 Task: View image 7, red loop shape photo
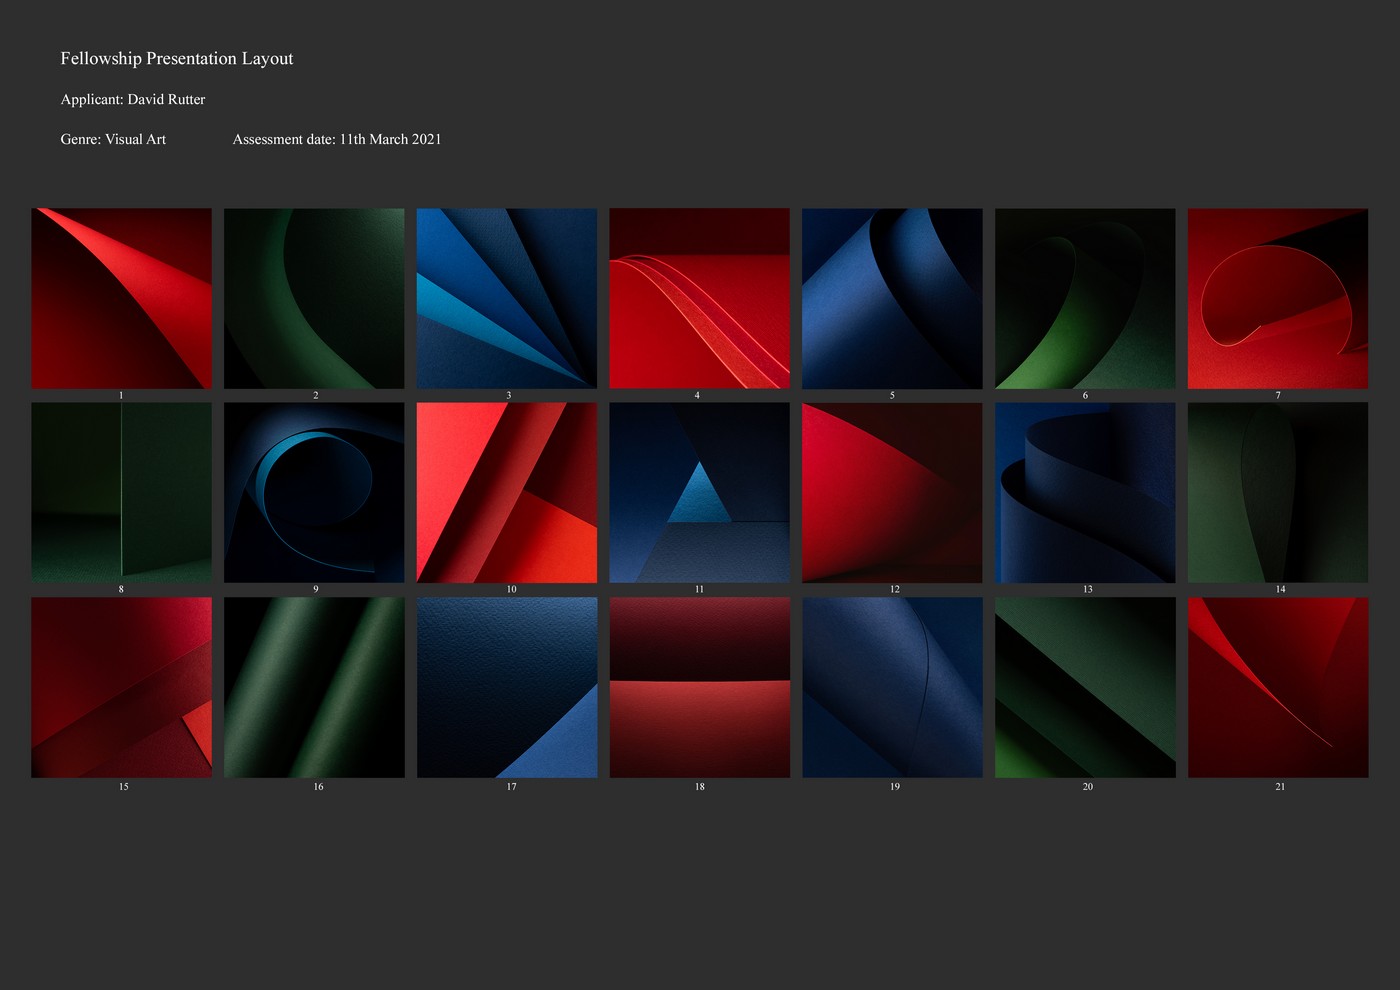[x=1278, y=297]
